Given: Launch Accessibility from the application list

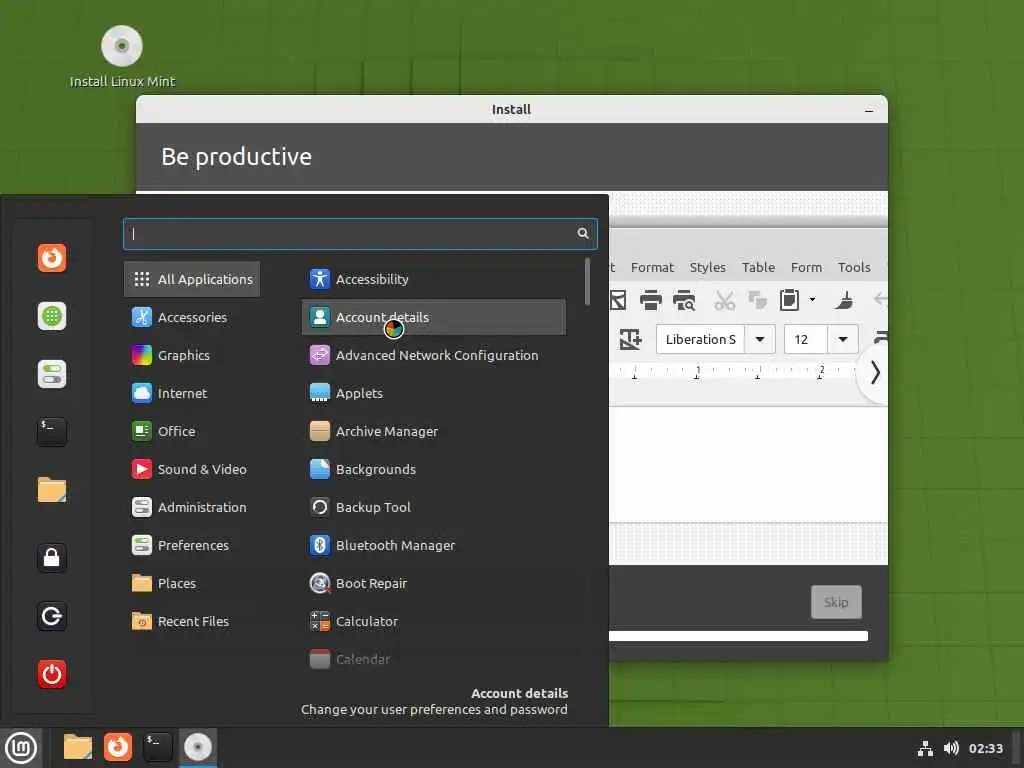Looking at the screenshot, I should [x=434, y=279].
